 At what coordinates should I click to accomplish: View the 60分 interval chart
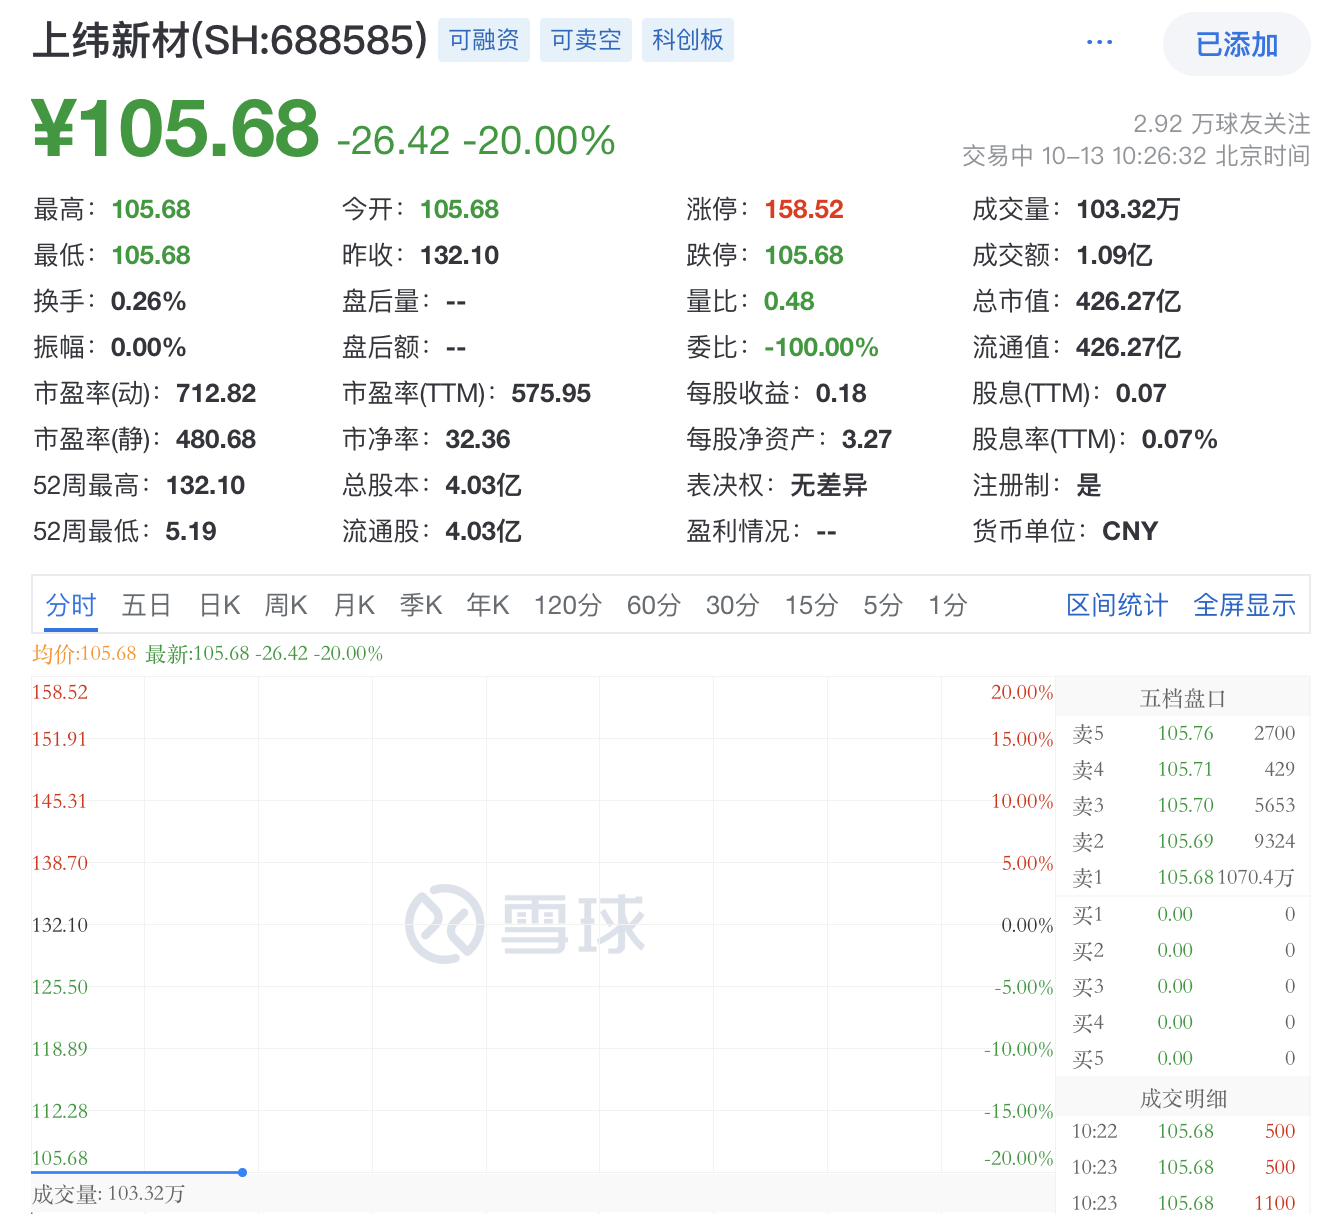click(653, 605)
